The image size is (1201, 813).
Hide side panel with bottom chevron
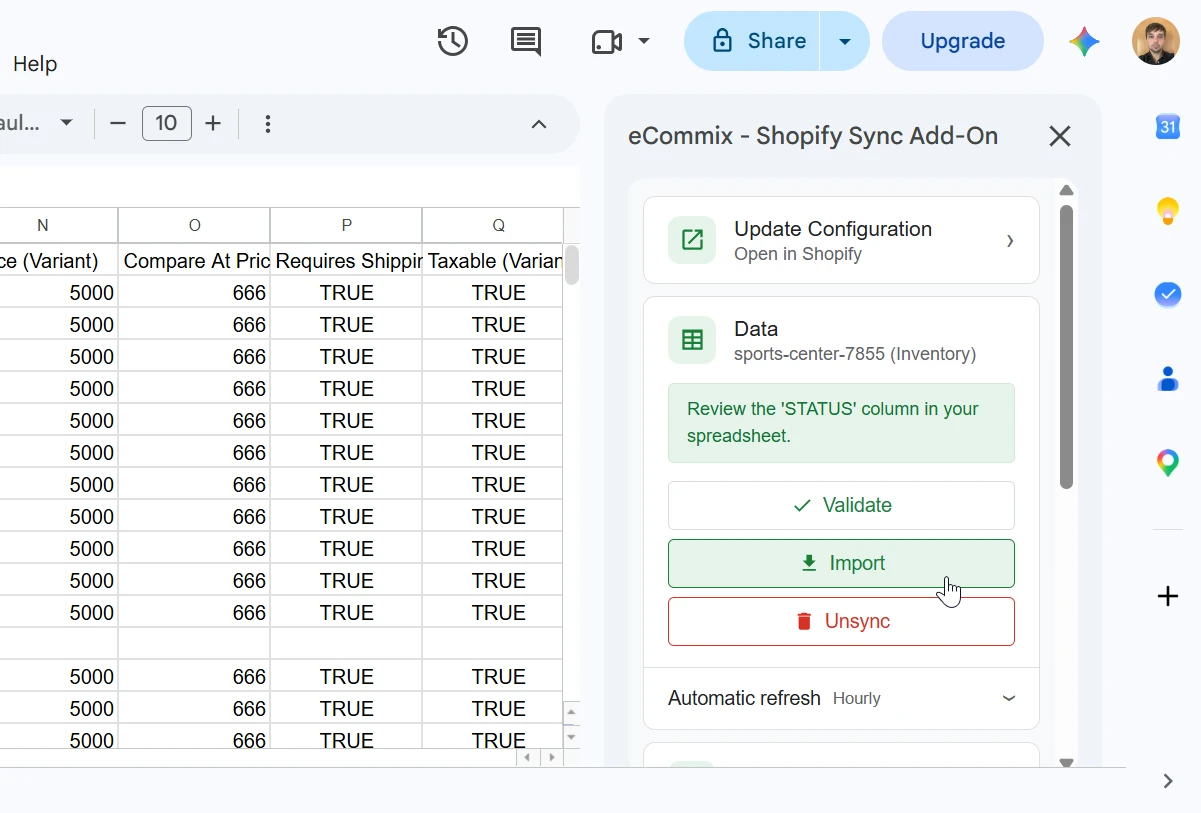[x=1168, y=781]
